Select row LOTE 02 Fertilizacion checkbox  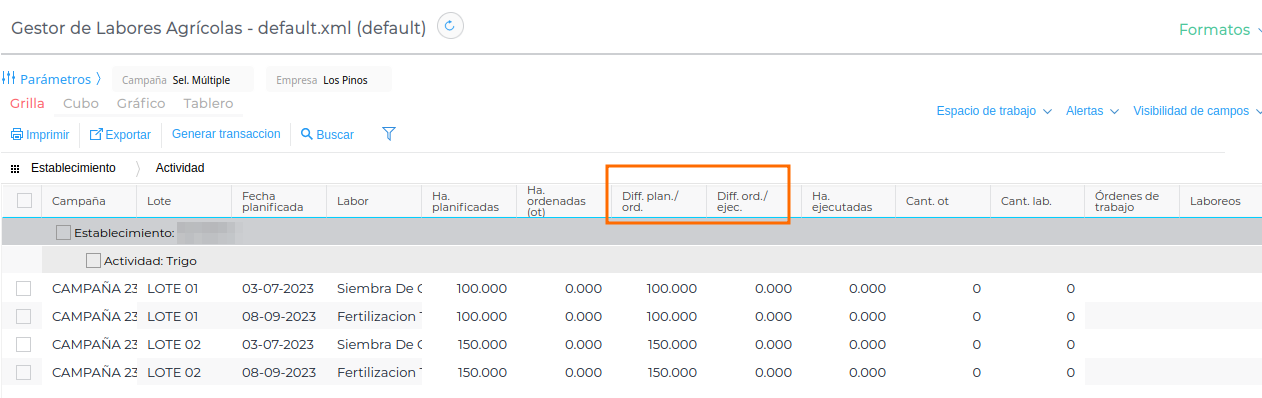24,373
